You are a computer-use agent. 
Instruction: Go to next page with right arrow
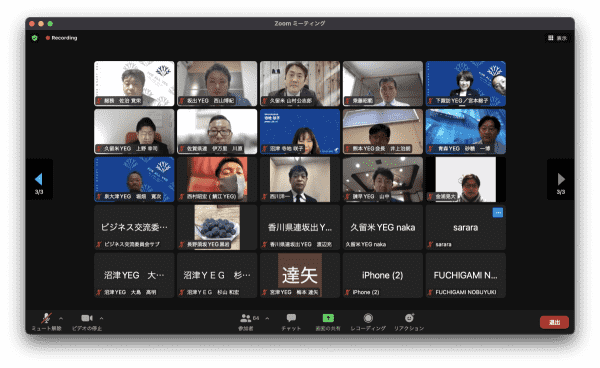click(x=561, y=179)
